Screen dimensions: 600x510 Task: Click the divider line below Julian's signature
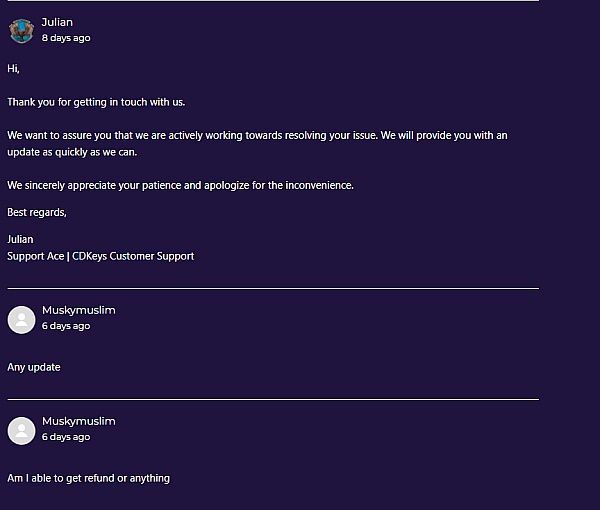click(272, 288)
